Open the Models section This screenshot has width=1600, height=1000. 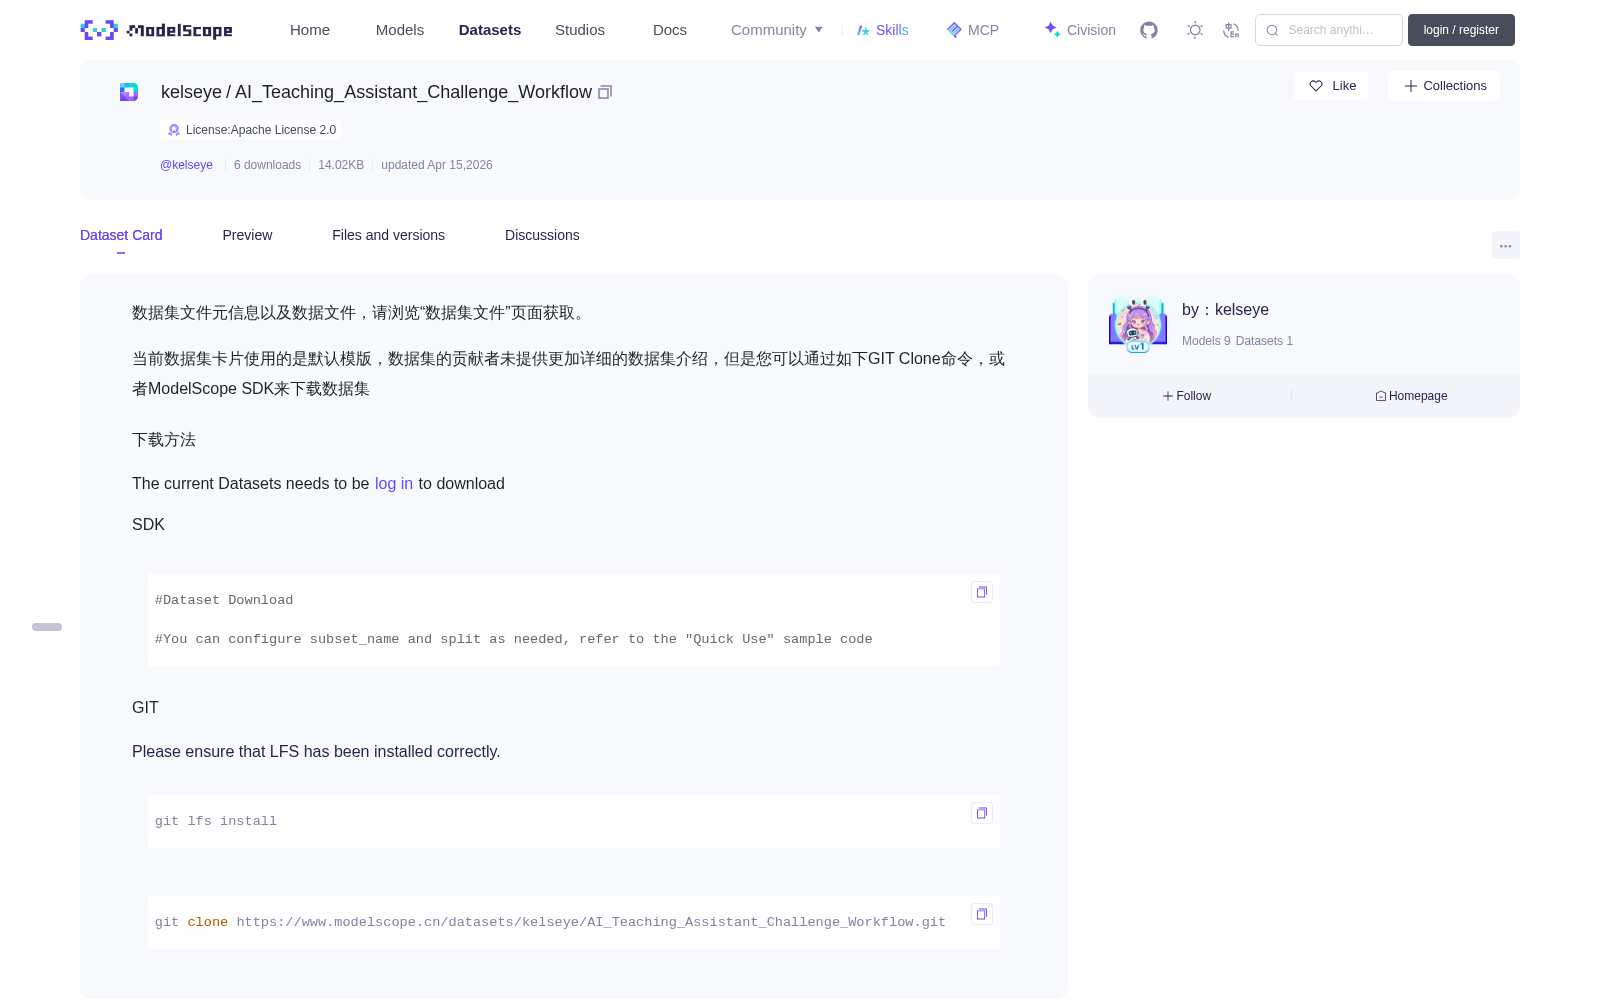coord(400,30)
